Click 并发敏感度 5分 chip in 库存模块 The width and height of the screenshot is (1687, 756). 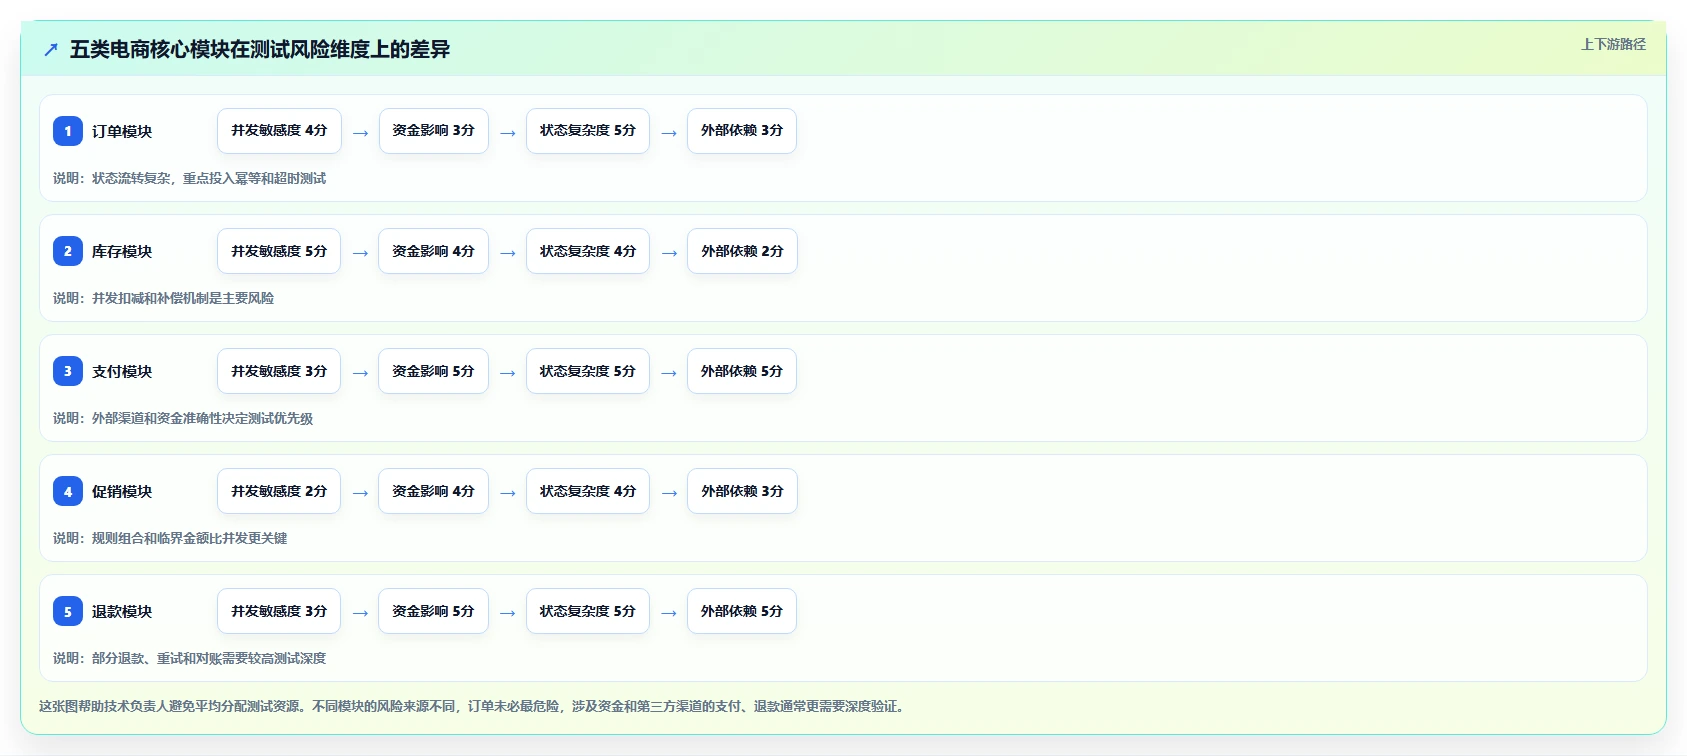tap(279, 251)
